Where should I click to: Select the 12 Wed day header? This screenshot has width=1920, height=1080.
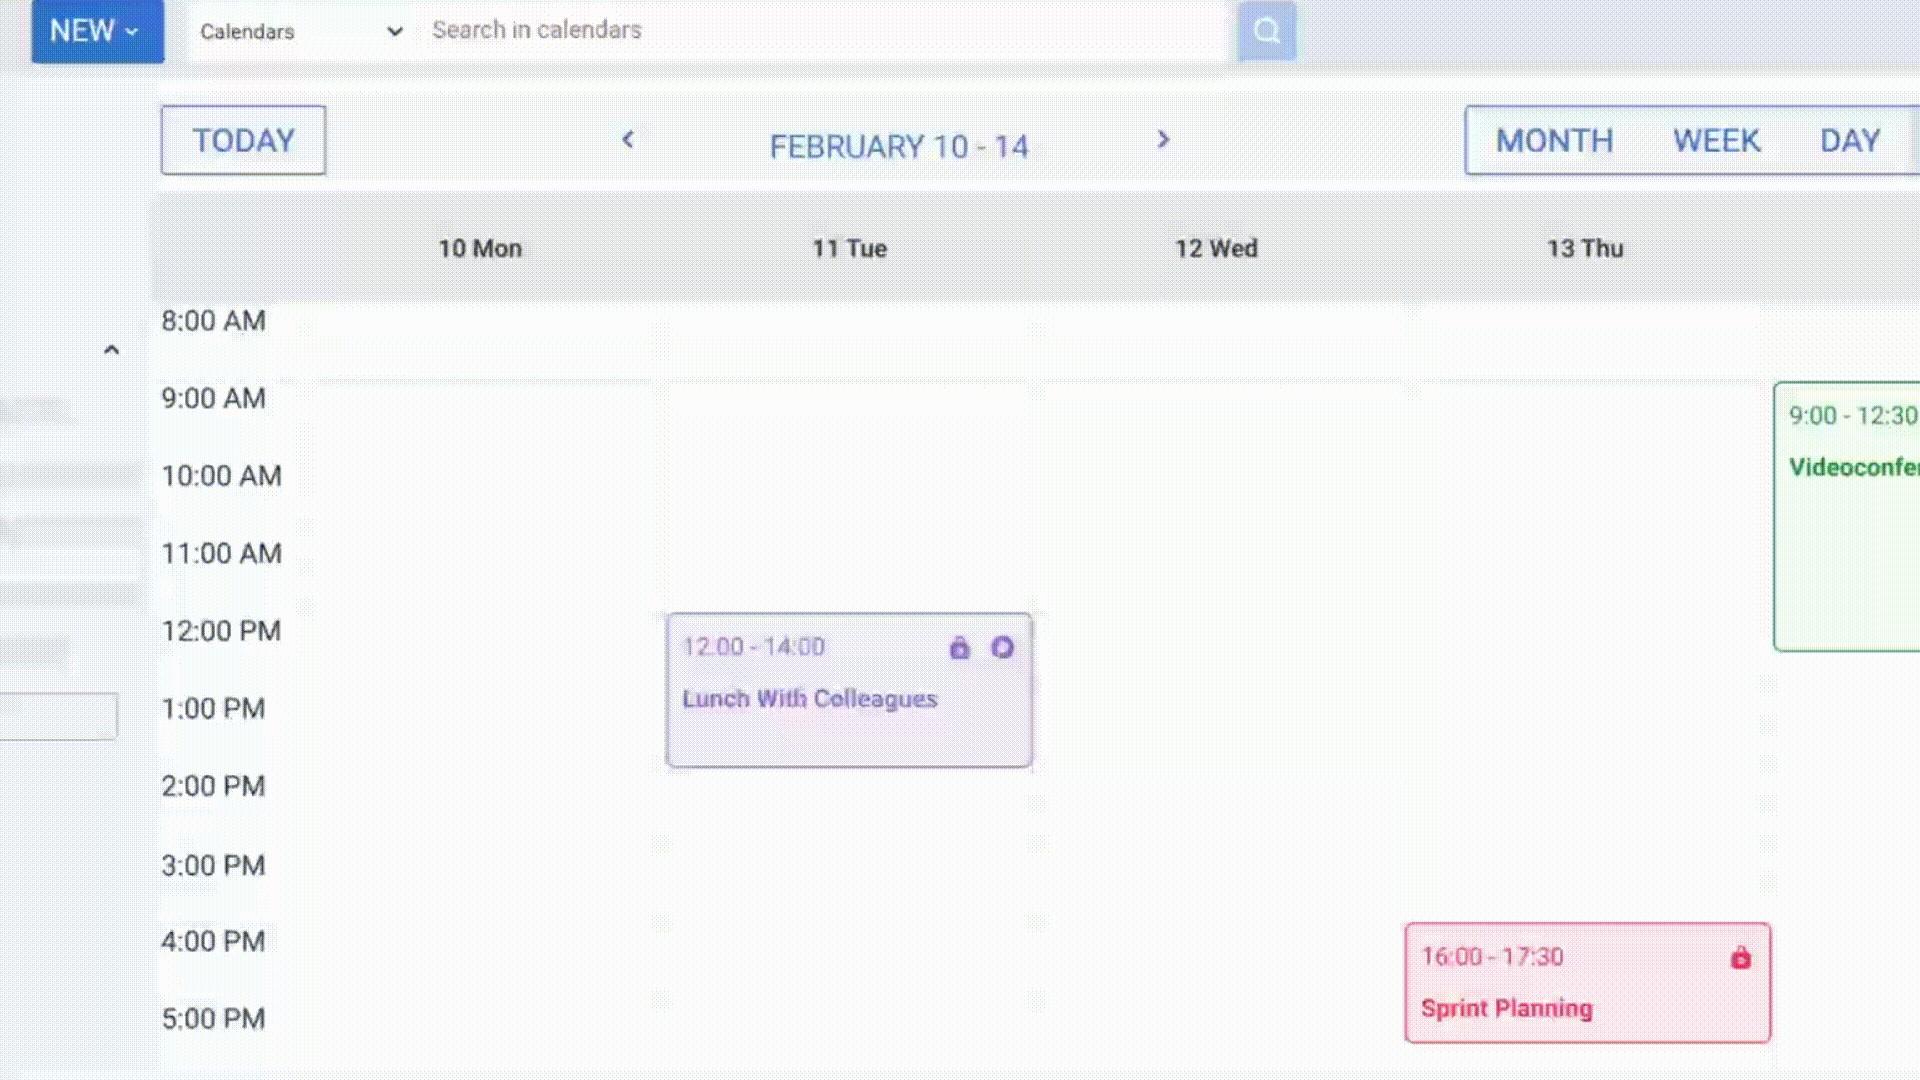pos(1215,249)
